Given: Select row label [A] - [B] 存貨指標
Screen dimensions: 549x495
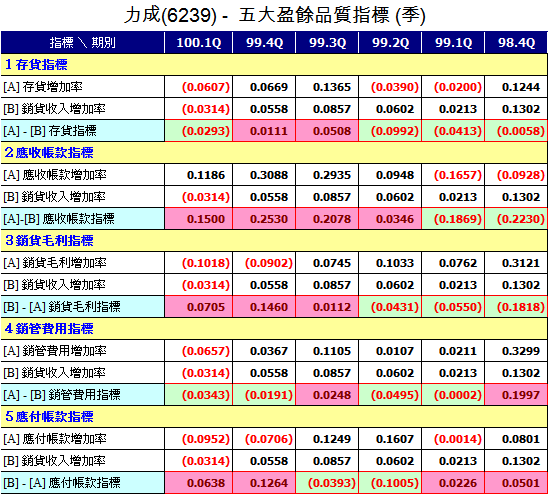Looking at the screenshot, I should 50,131.
